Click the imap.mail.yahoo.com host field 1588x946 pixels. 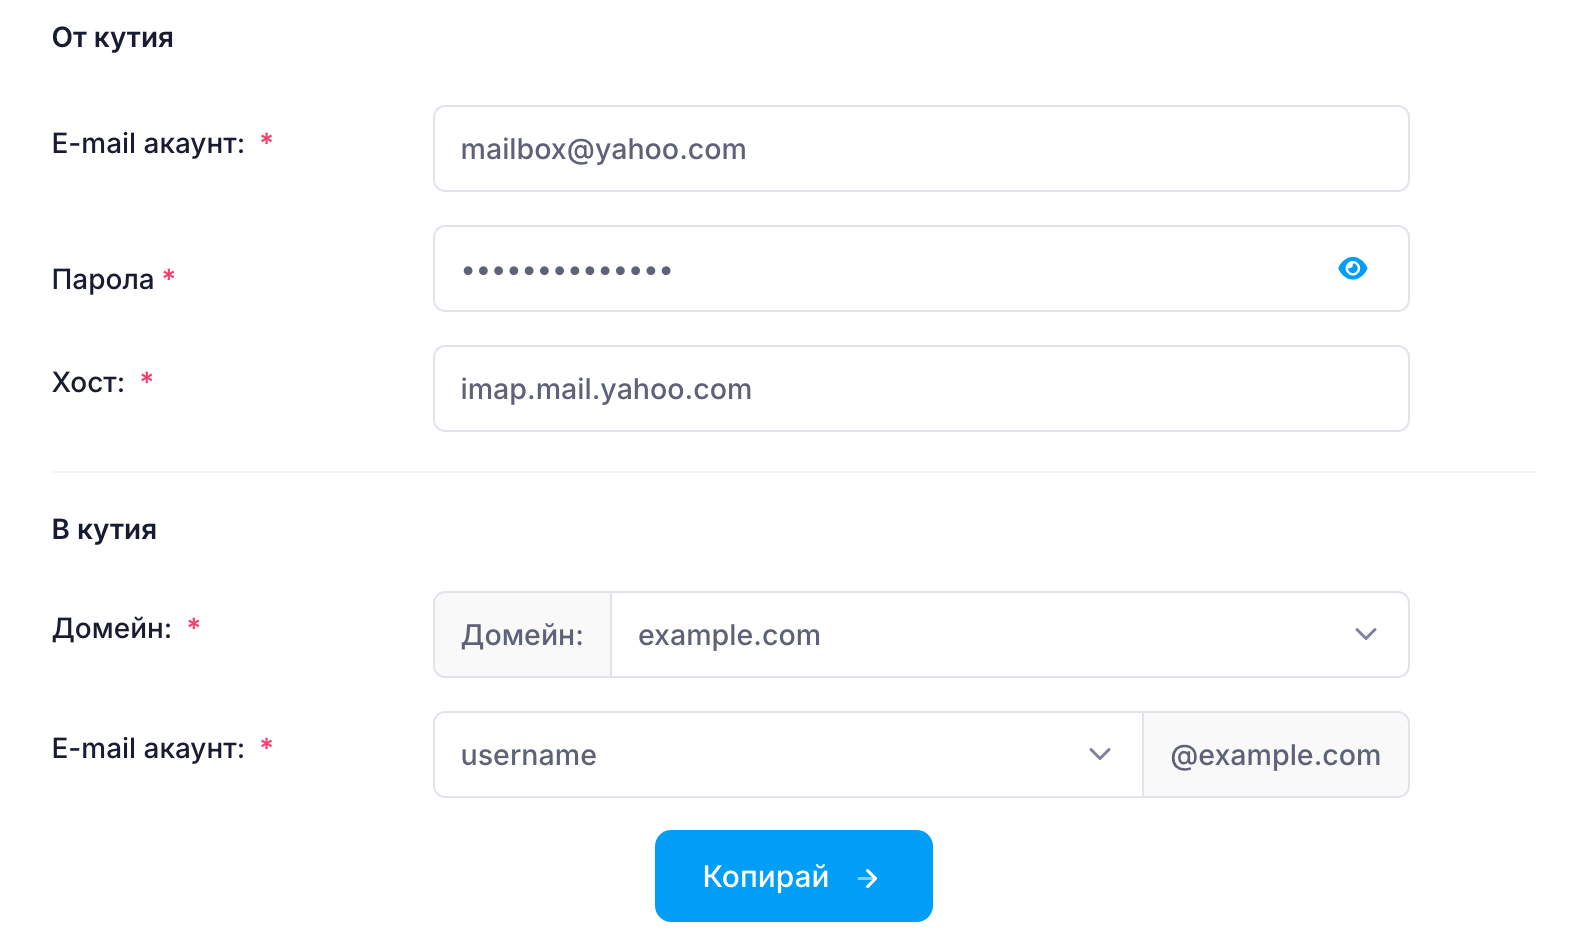point(921,389)
